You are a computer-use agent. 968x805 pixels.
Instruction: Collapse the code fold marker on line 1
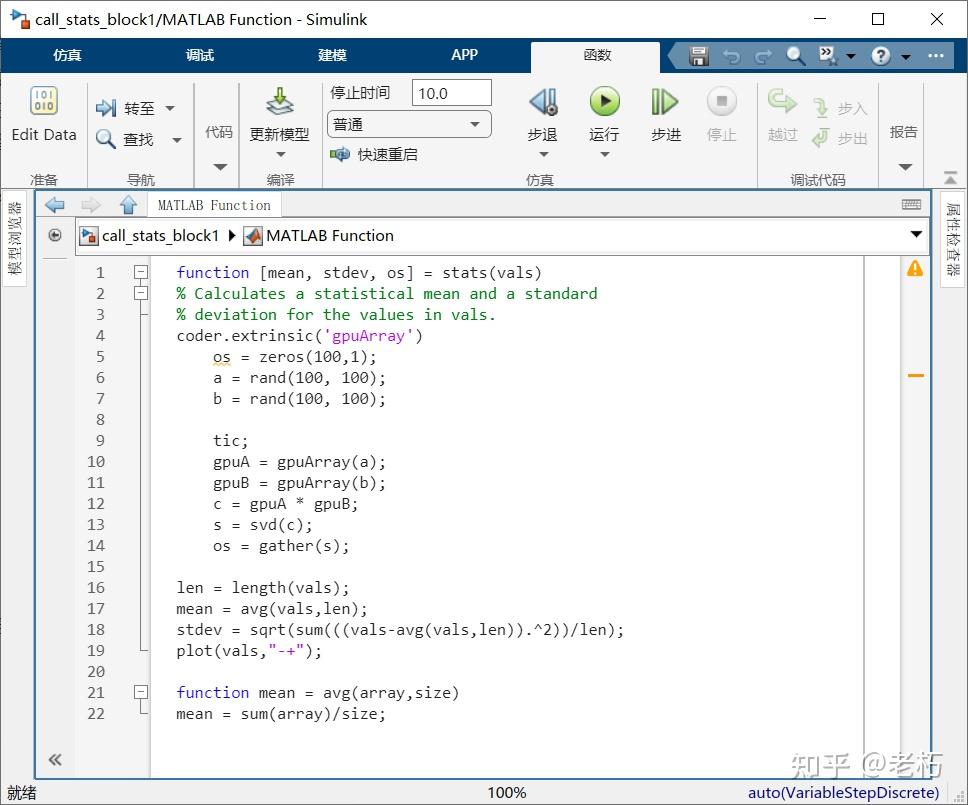click(x=141, y=272)
